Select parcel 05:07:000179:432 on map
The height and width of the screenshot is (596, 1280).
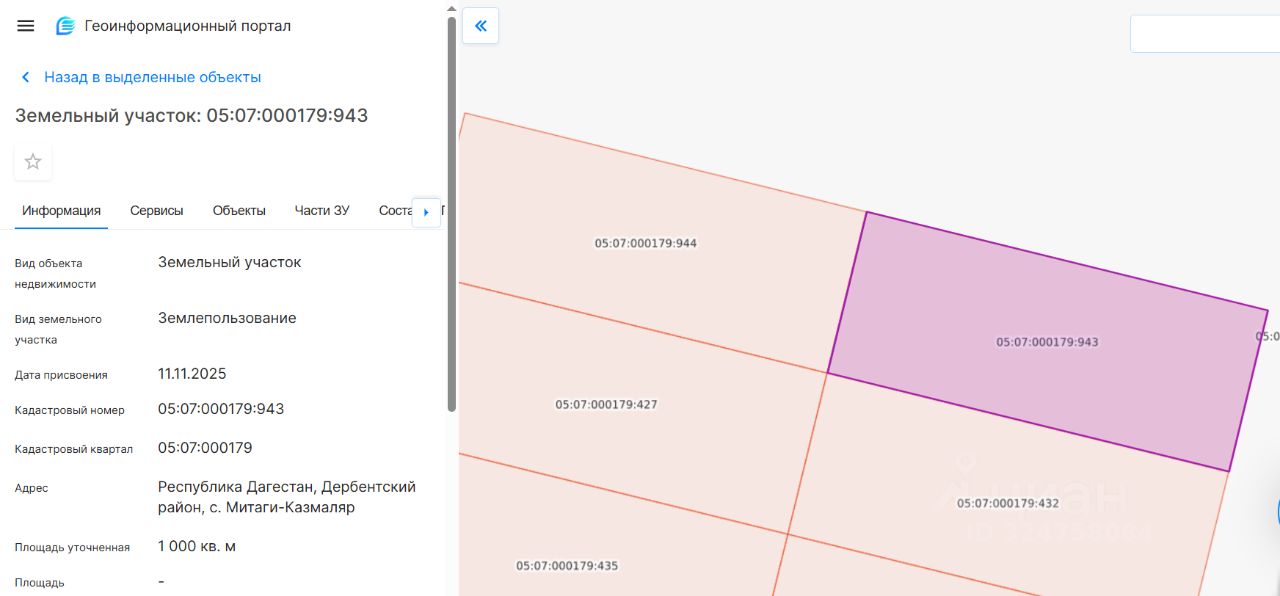click(1007, 503)
